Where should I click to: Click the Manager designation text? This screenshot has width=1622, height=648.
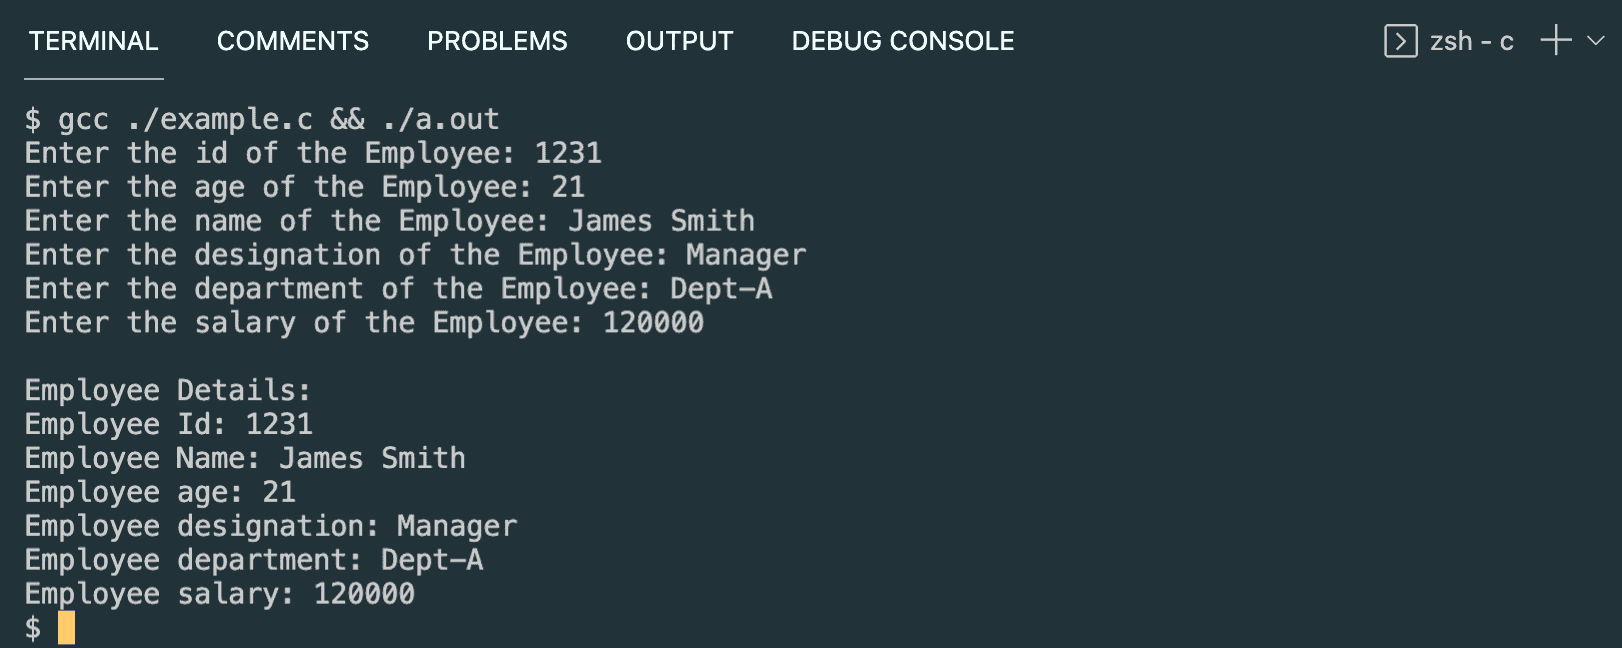coord(744,254)
